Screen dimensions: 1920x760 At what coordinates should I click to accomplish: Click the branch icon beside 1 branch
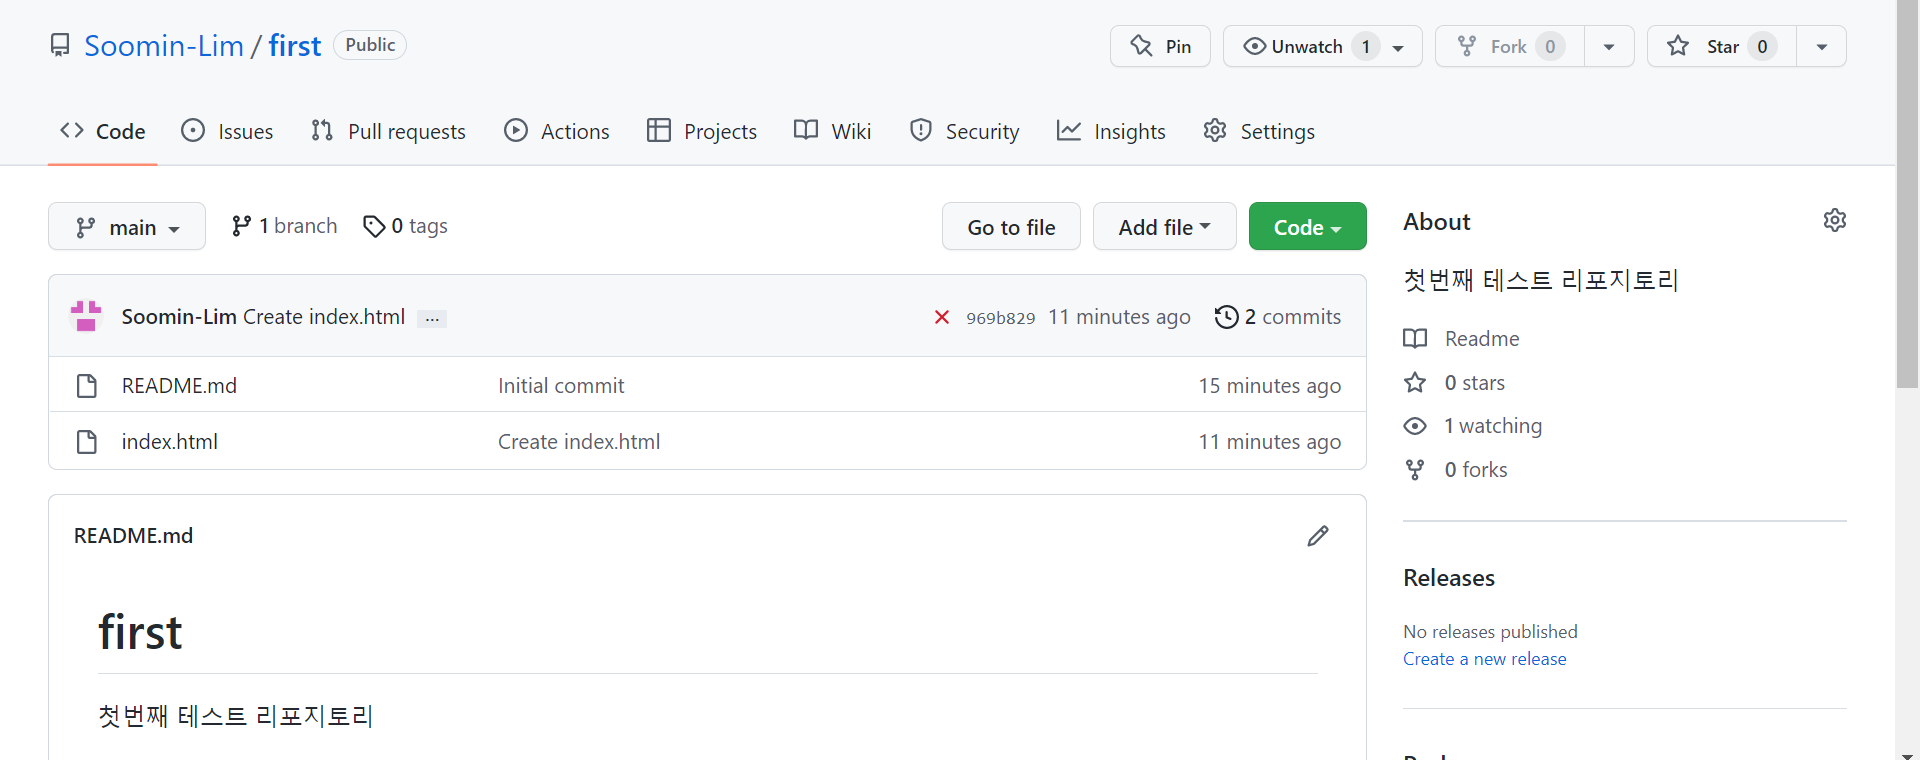(241, 227)
